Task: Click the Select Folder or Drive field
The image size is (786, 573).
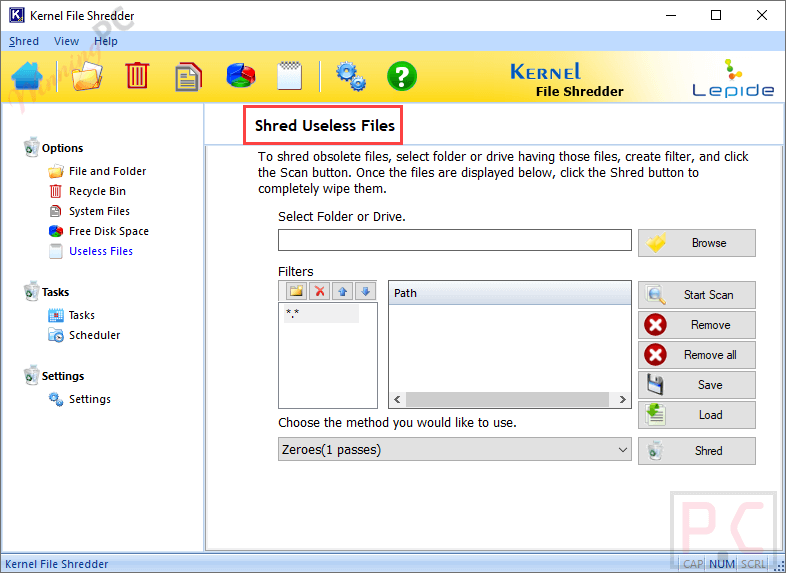Action: (x=455, y=240)
